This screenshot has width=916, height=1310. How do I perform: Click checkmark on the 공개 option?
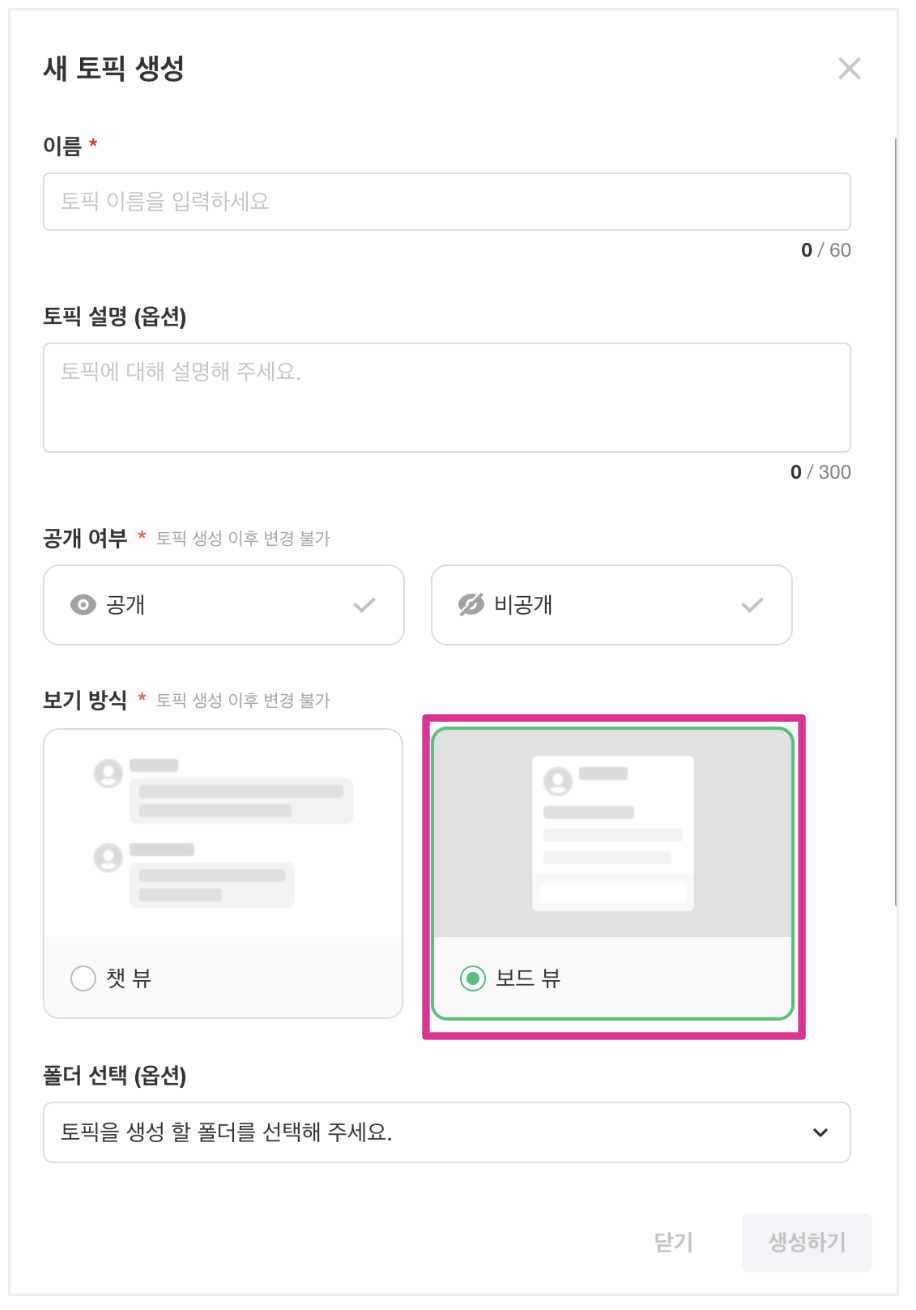coord(364,605)
